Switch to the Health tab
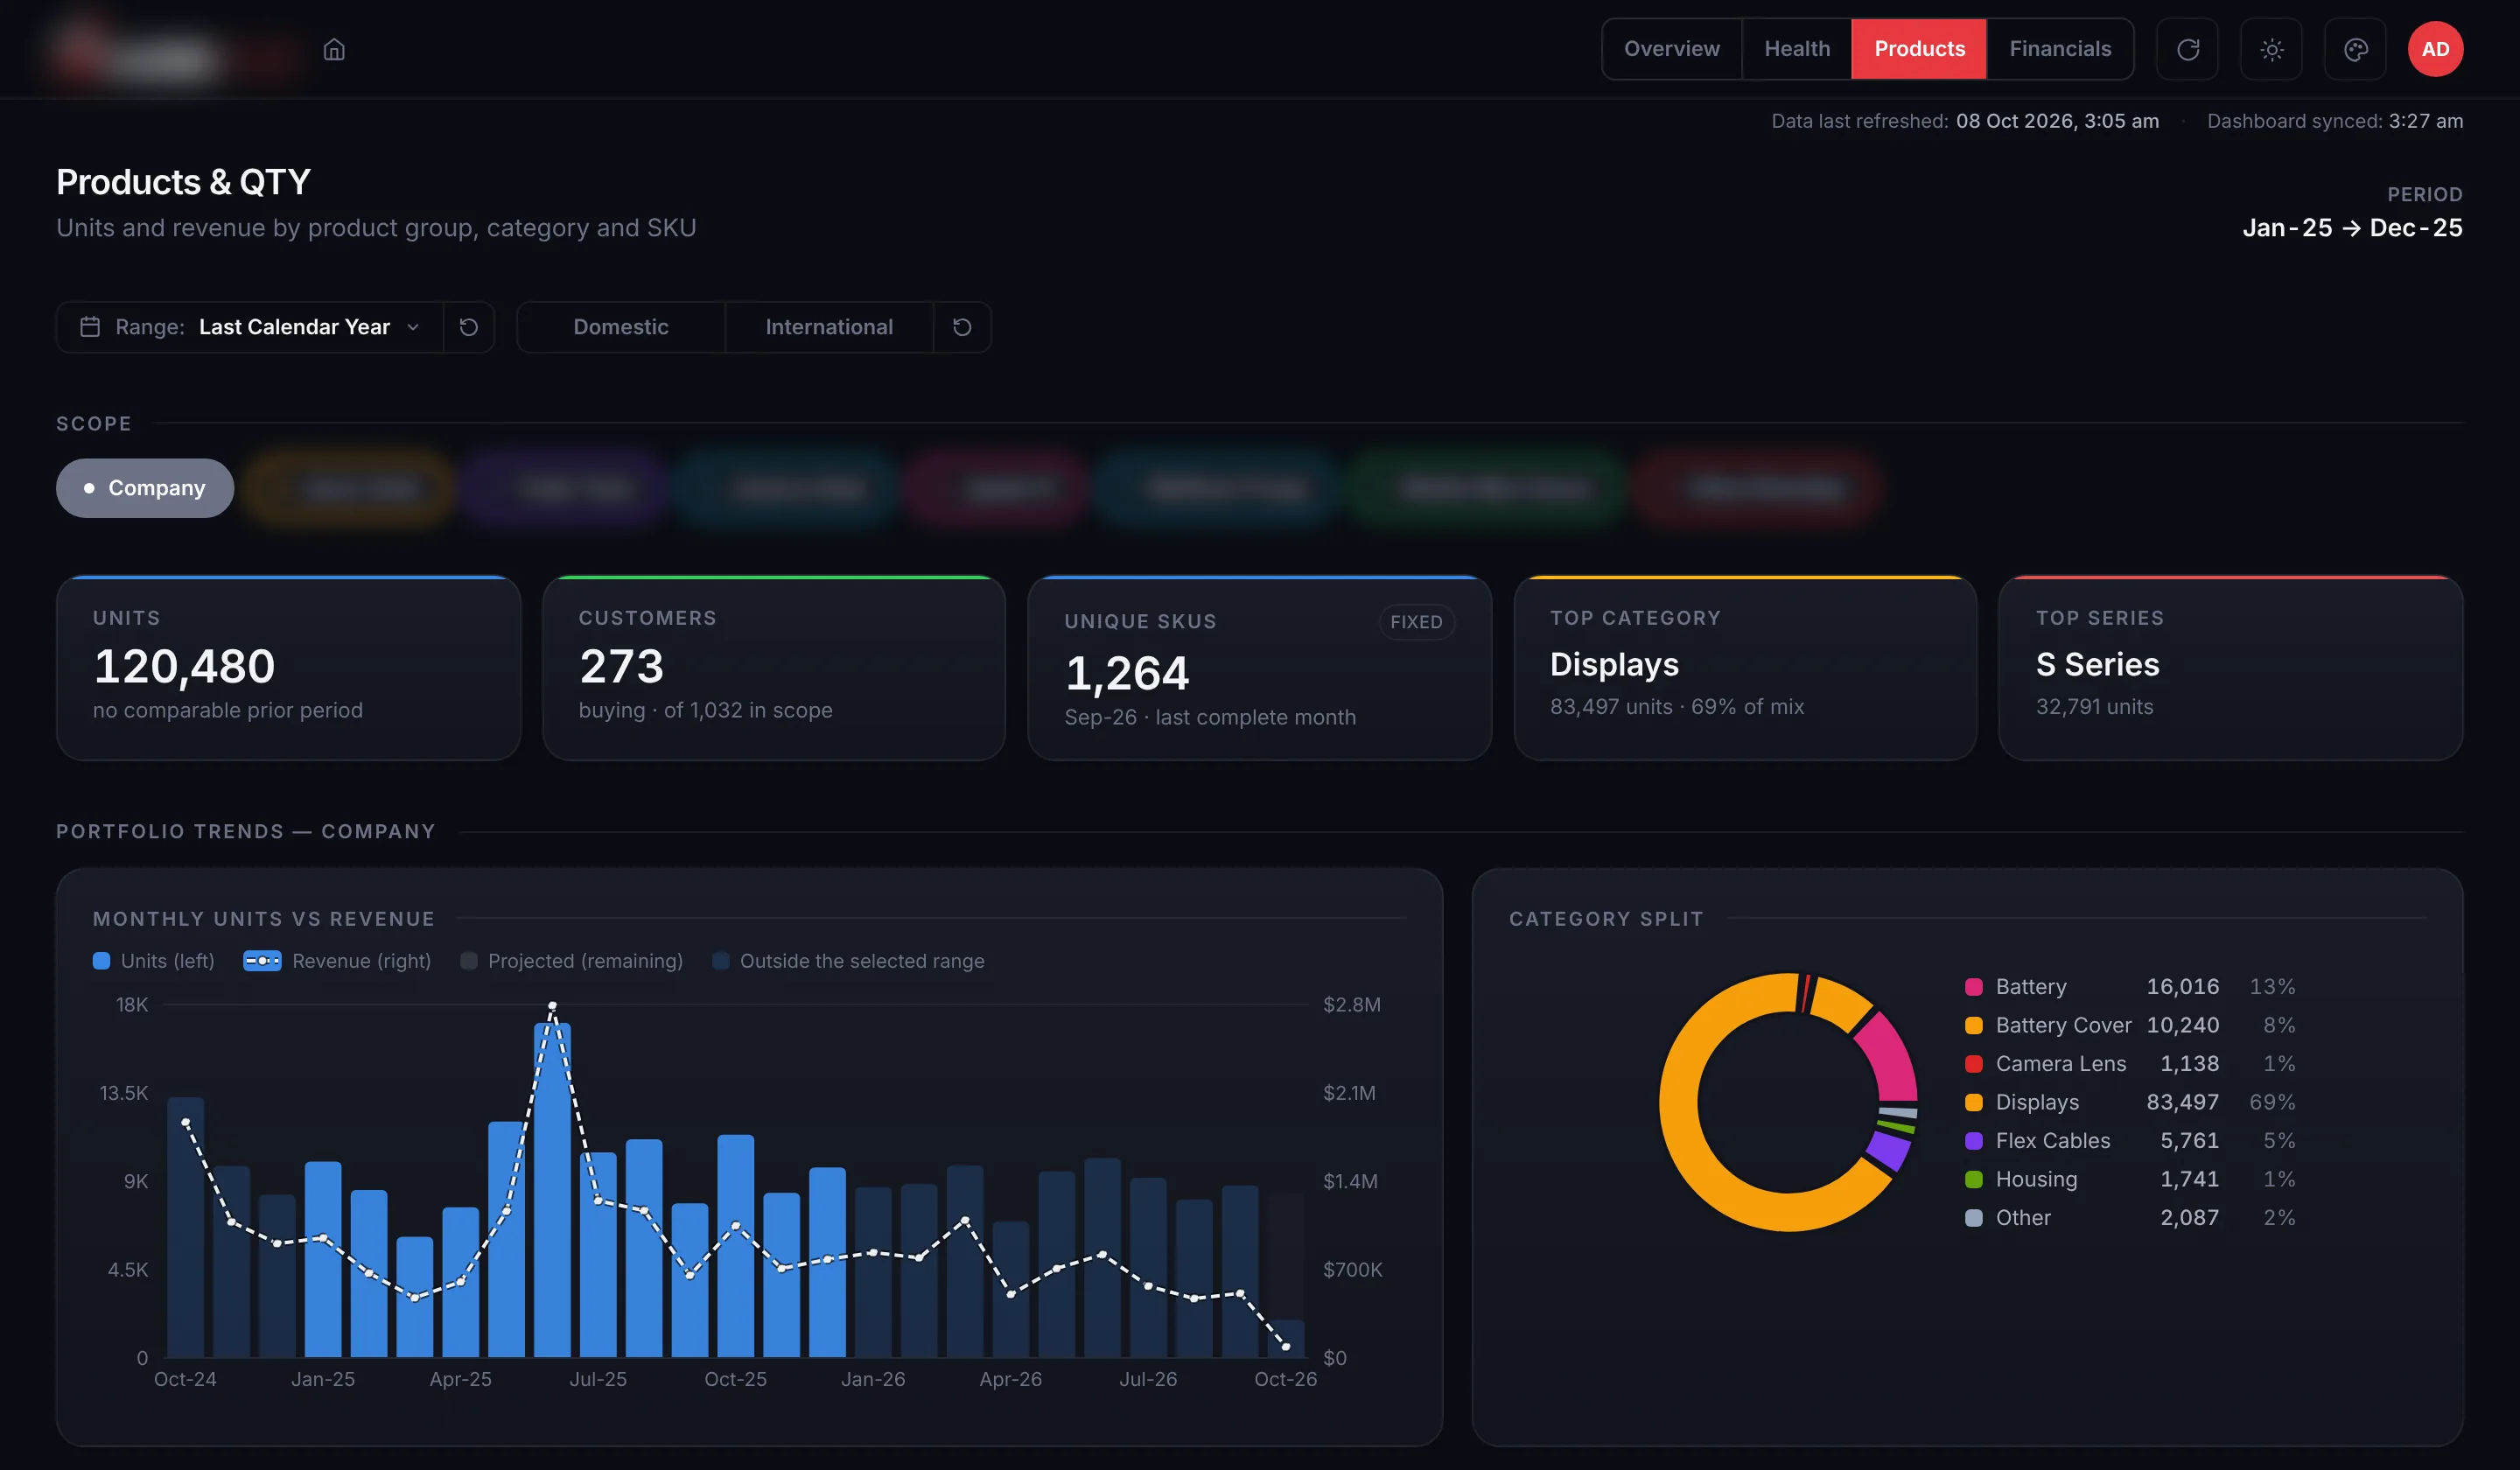Screen dimensions: 2520x1470 1796,49
